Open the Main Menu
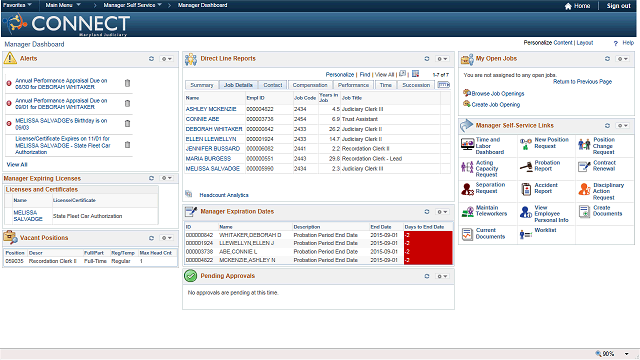Image resolution: width=640 pixels, height=360 pixels. tap(63, 5)
